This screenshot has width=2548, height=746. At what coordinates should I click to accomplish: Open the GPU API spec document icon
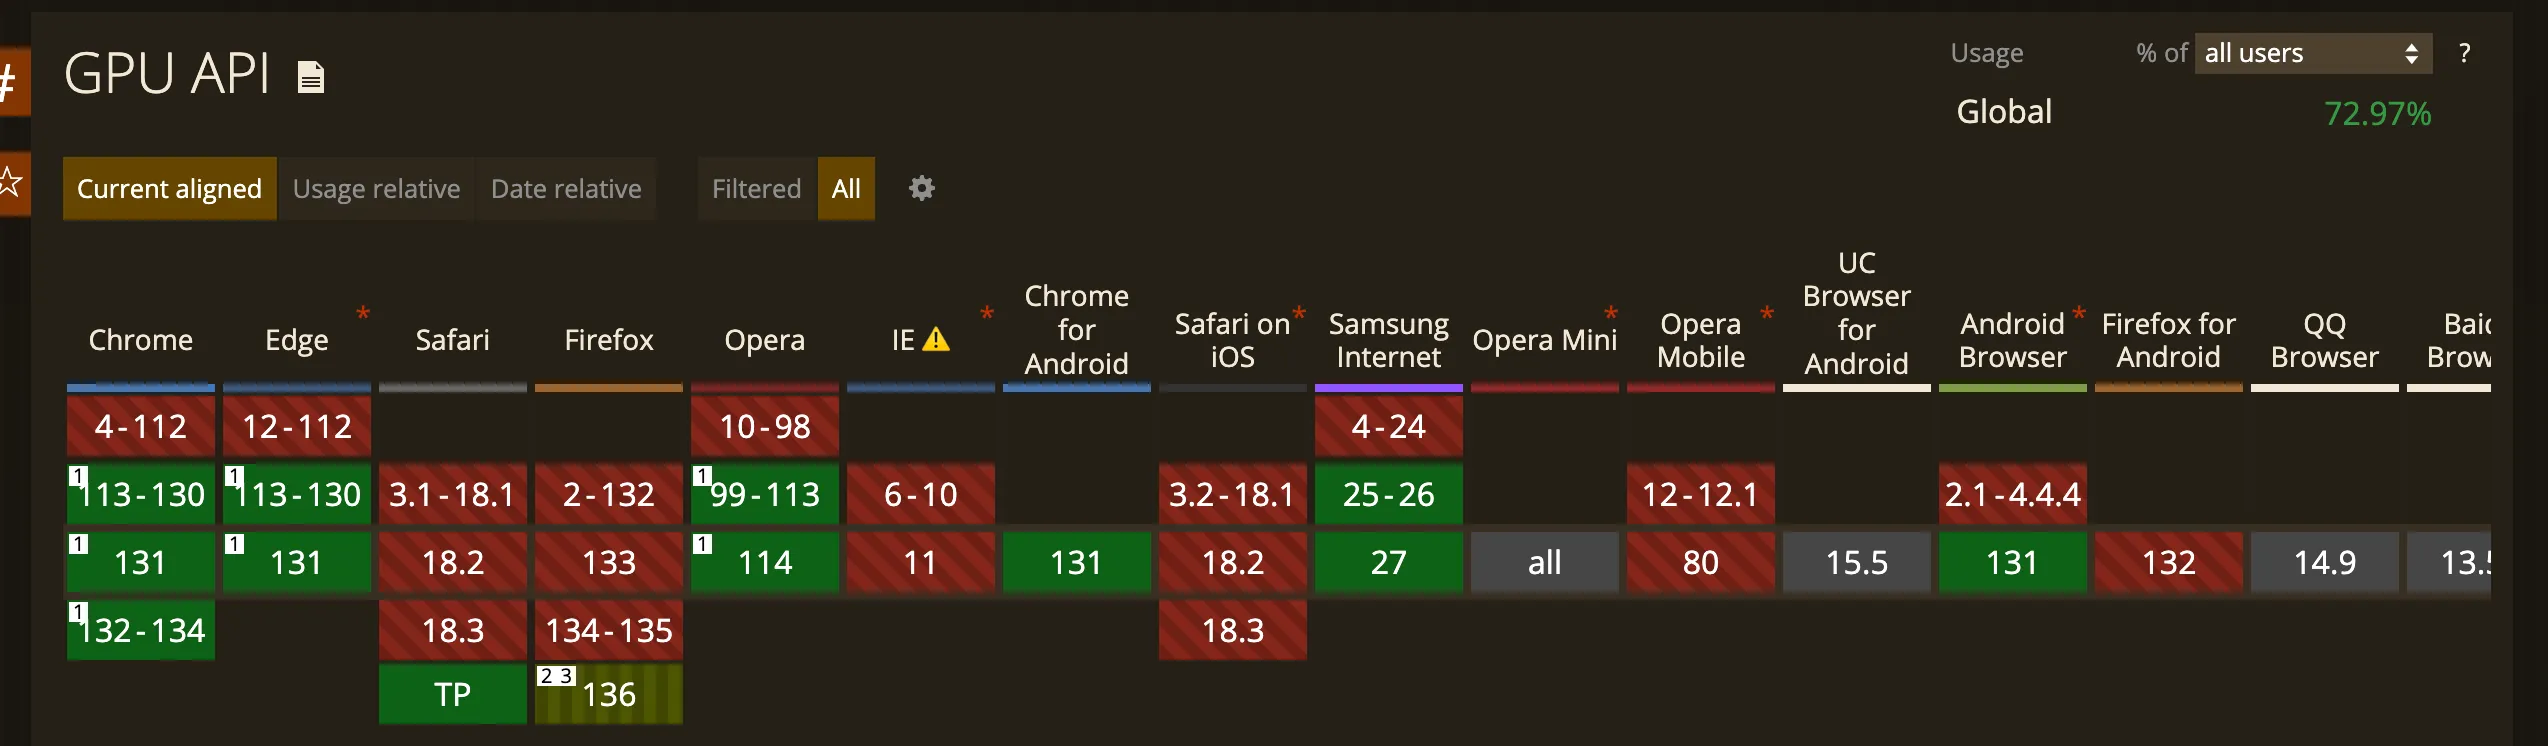coord(311,77)
